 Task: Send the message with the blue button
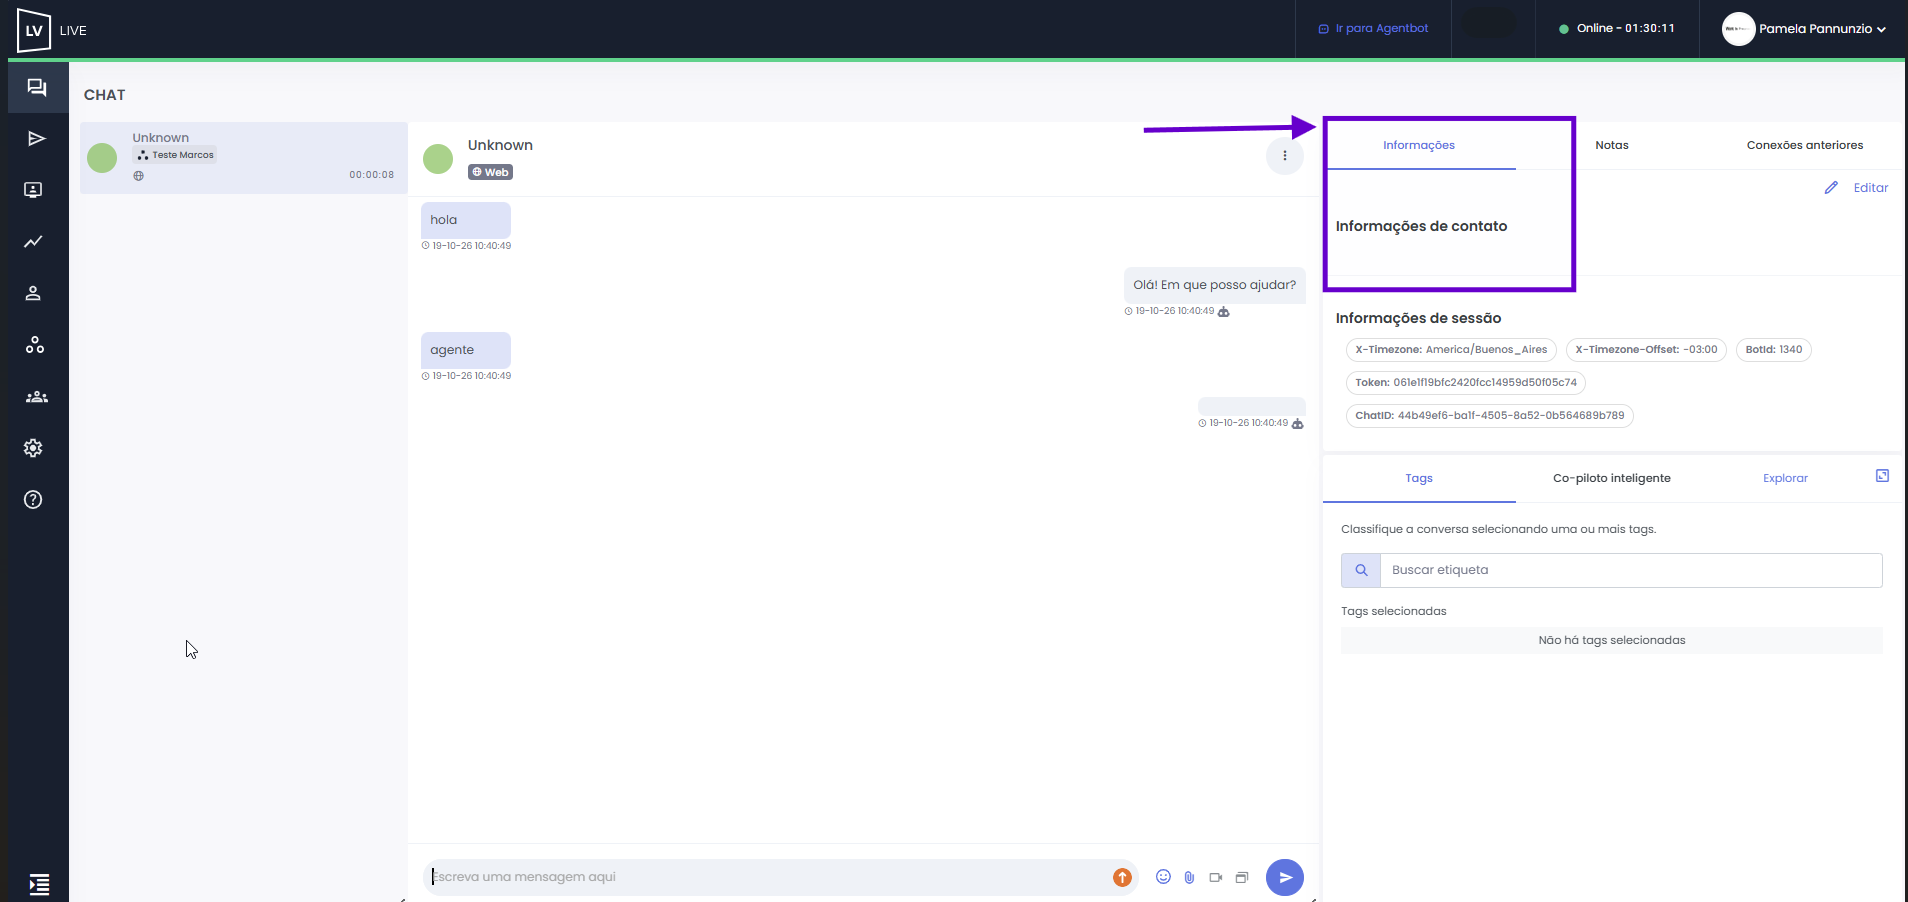tap(1285, 877)
